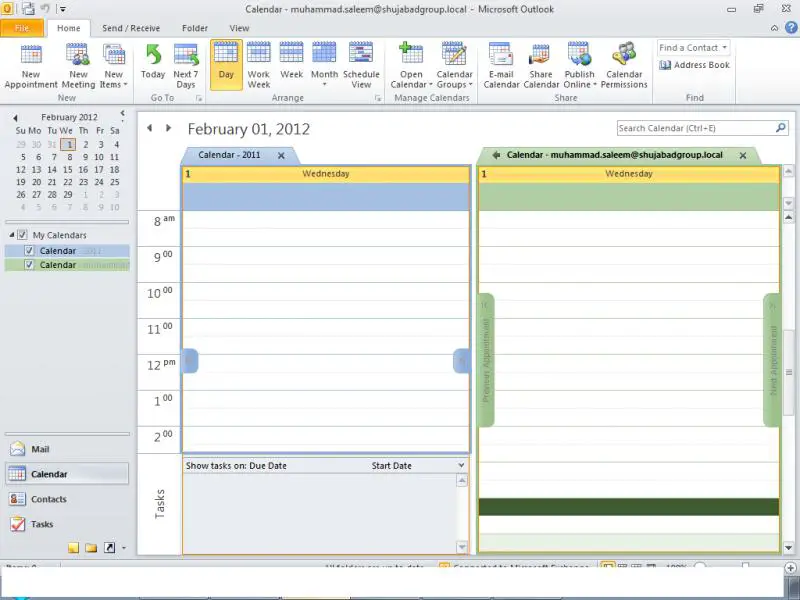Viewport: 800px width, 600px height.
Task: Open Calendar Permissions
Action: point(624,66)
